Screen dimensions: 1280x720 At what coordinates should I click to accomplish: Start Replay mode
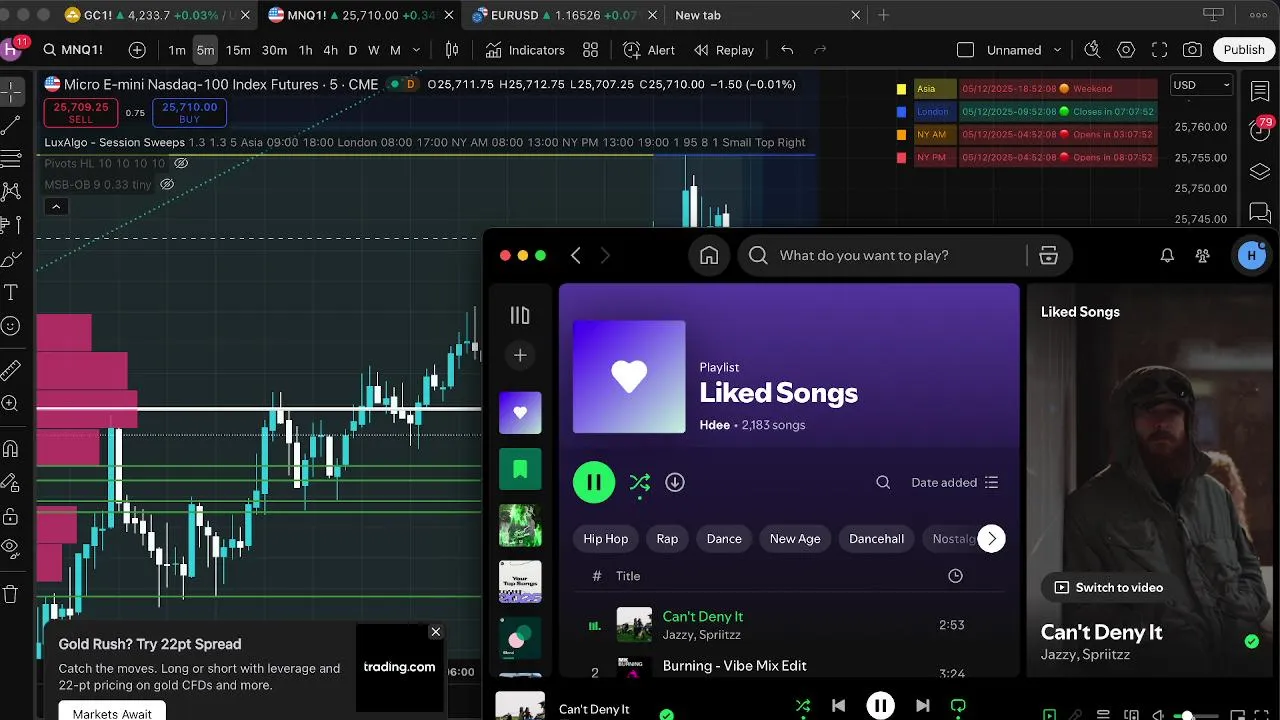(724, 50)
